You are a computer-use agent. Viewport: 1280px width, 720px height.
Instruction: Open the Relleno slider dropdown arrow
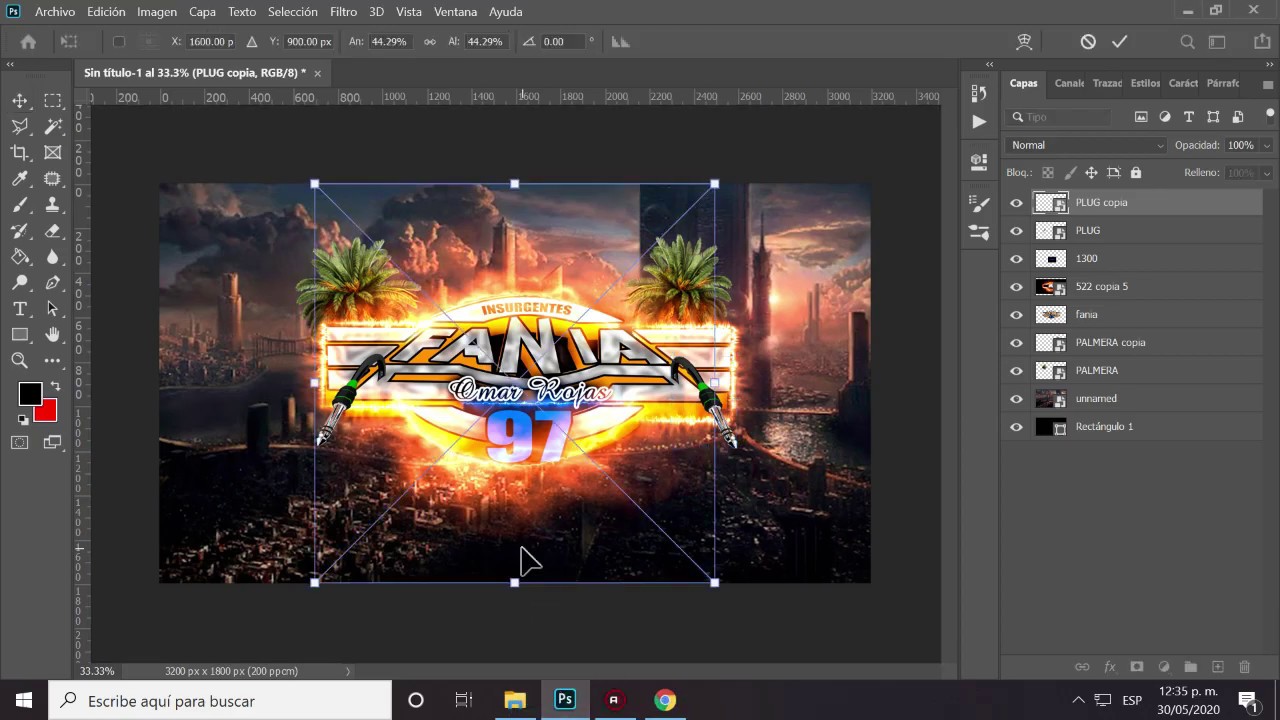click(1266, 173)
